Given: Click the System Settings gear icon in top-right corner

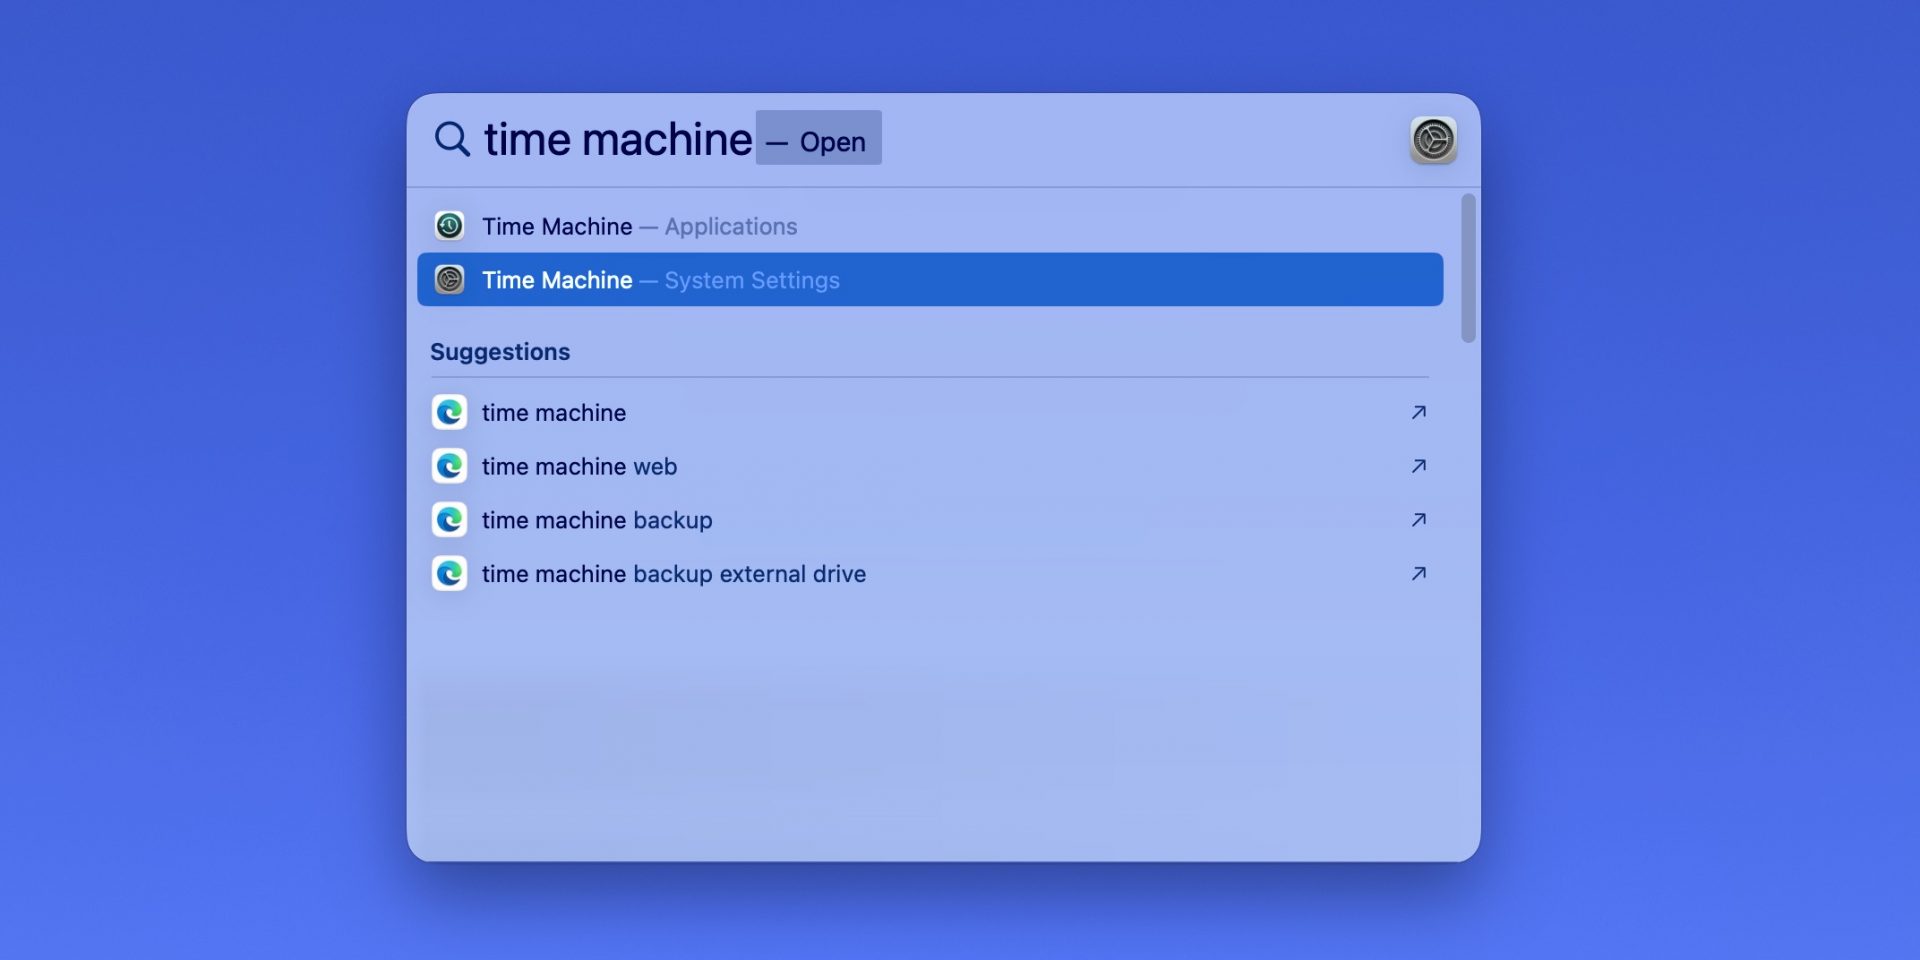Looking at the screenshot, I should coord(1434,139).
